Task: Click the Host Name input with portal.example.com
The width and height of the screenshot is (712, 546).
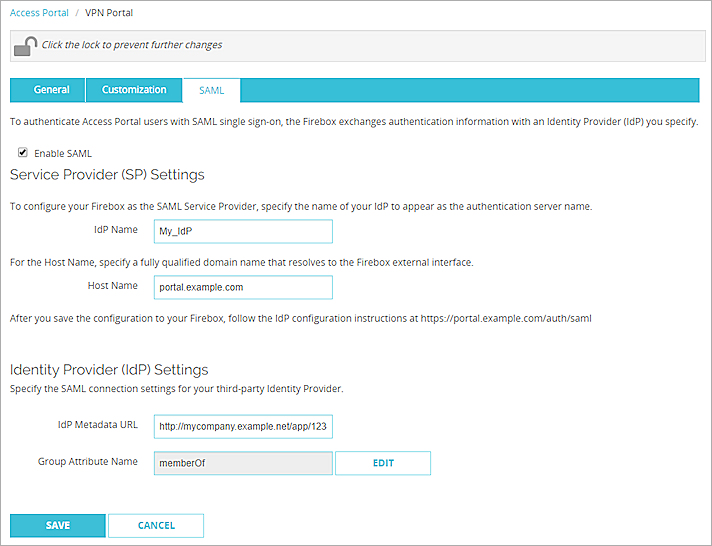Action: [x=243, y=287]
